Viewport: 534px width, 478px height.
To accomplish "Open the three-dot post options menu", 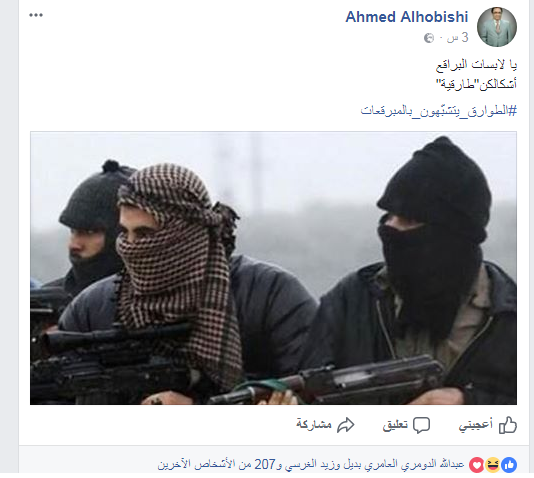I will pyautogui.click(x=36, y=15).
